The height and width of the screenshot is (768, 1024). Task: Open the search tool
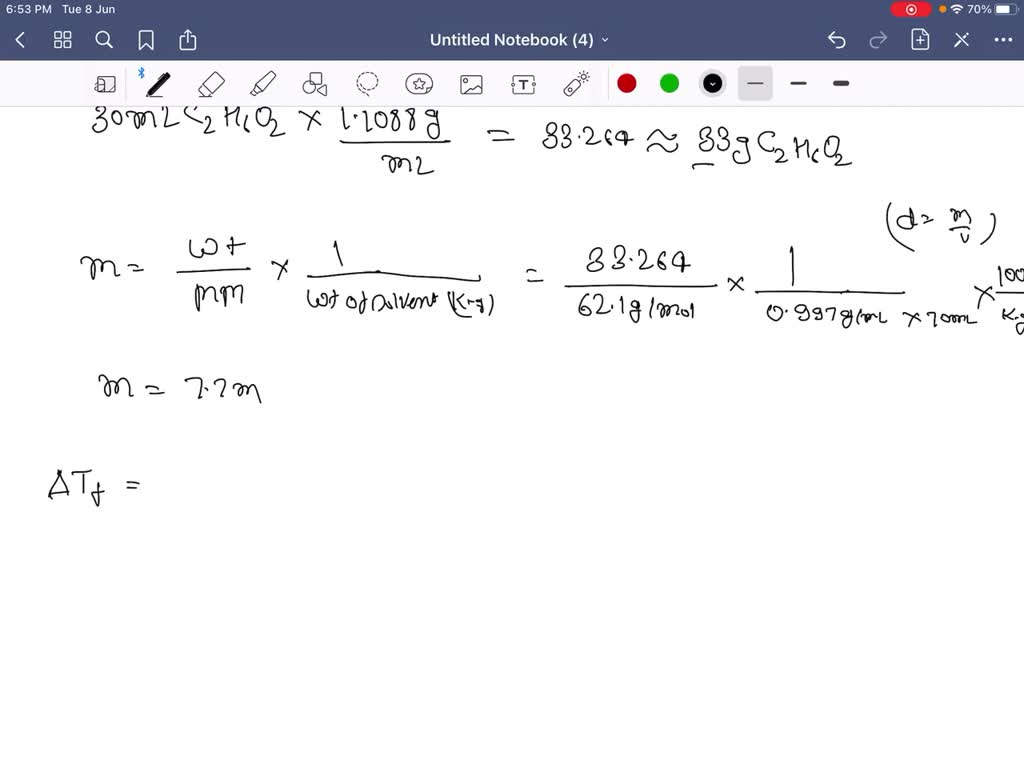[x=104, y=40]
